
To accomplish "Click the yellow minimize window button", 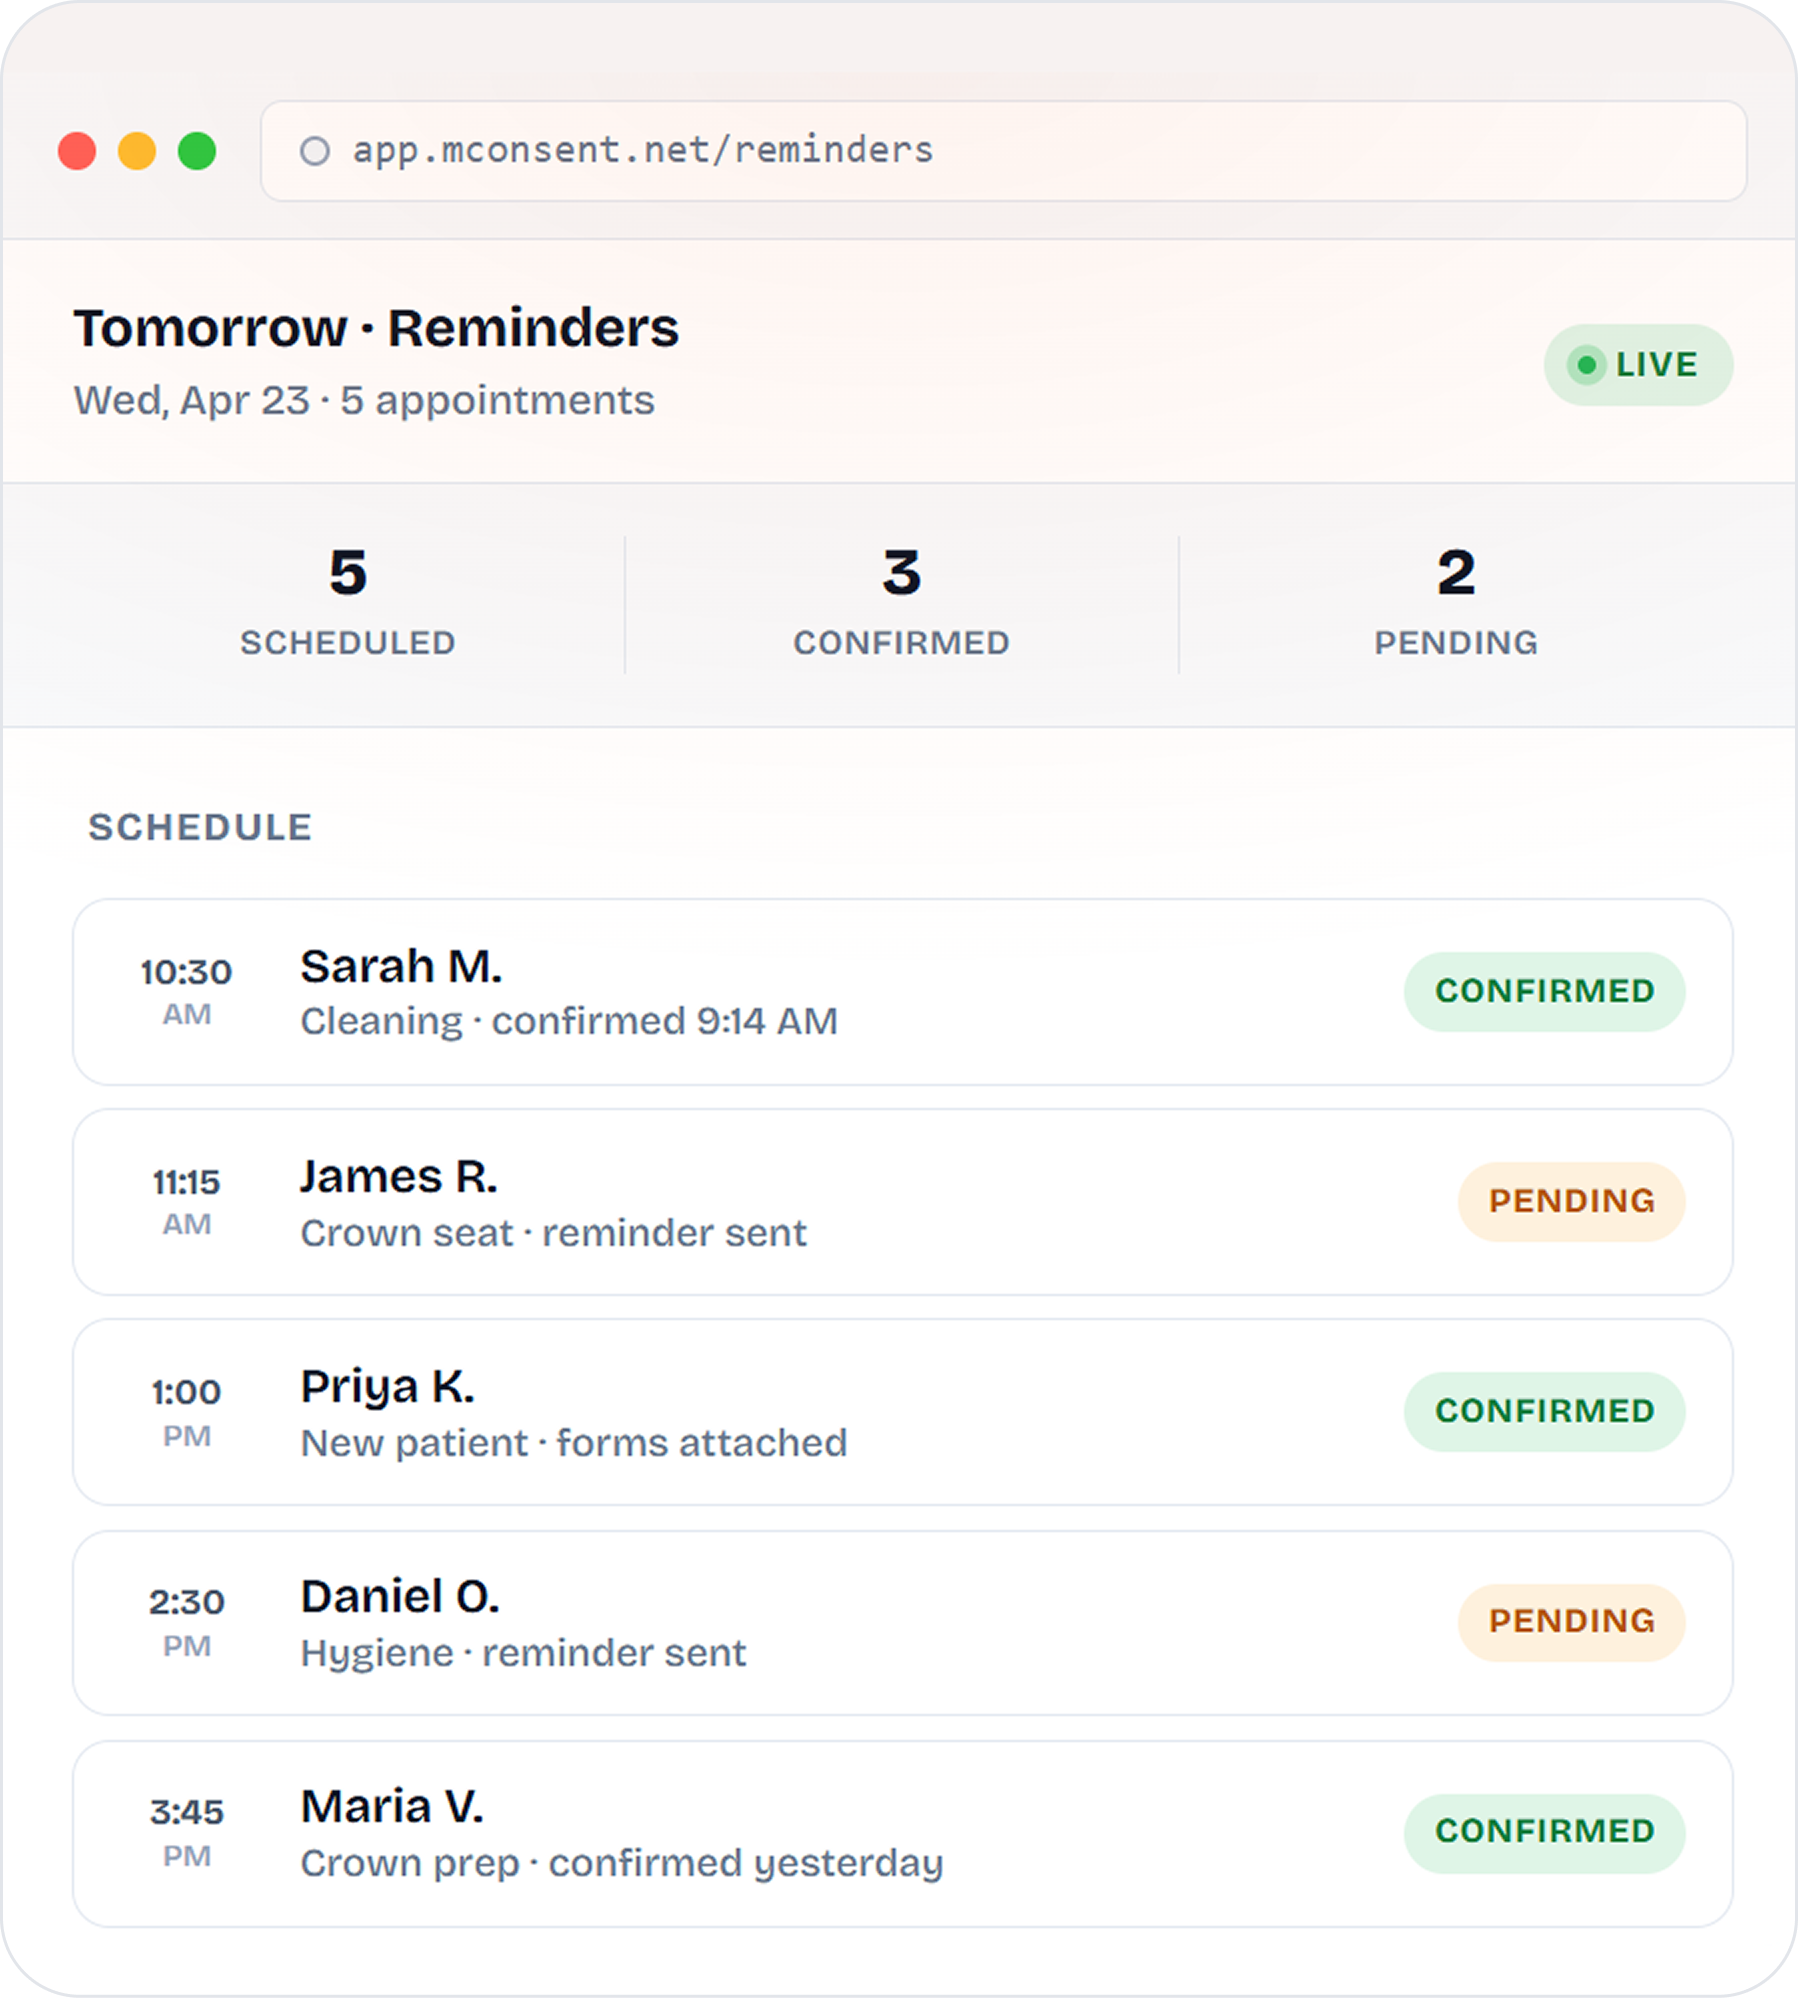I will 137,151.
